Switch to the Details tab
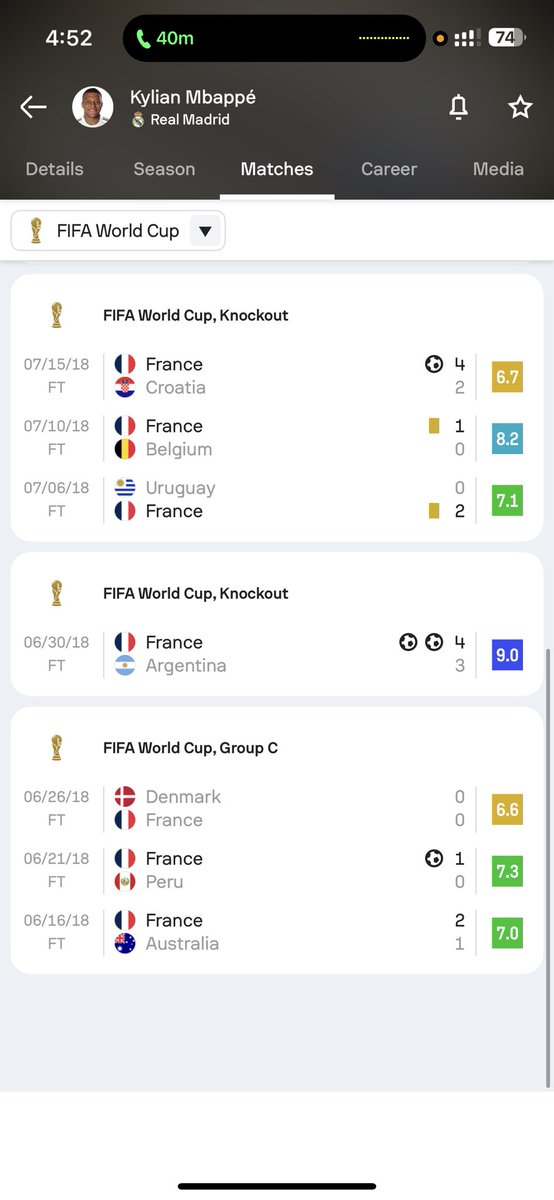The image size is (554, 1200). [54, 169]
